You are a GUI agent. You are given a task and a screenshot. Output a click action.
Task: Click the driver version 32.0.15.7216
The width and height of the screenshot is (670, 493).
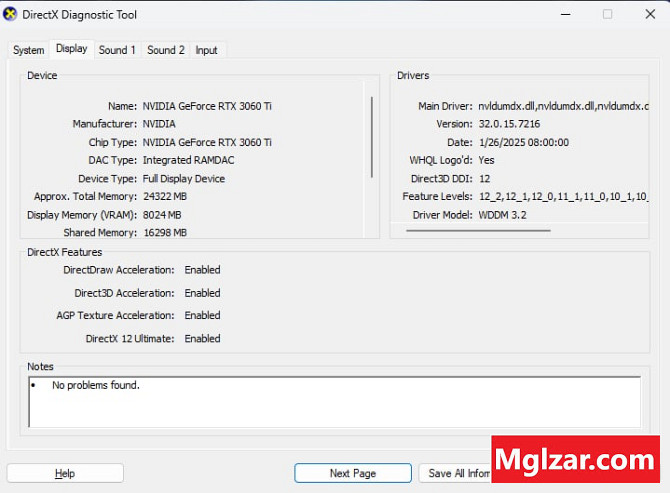(509, 124)
